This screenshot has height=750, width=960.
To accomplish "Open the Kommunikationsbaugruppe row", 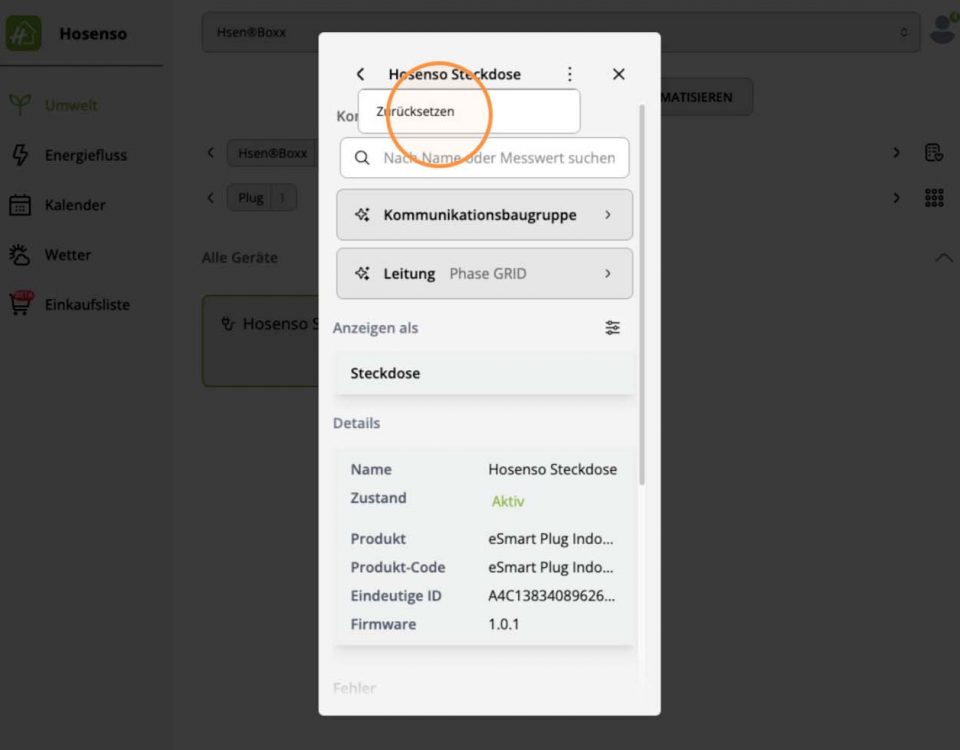I will (484, 215).
